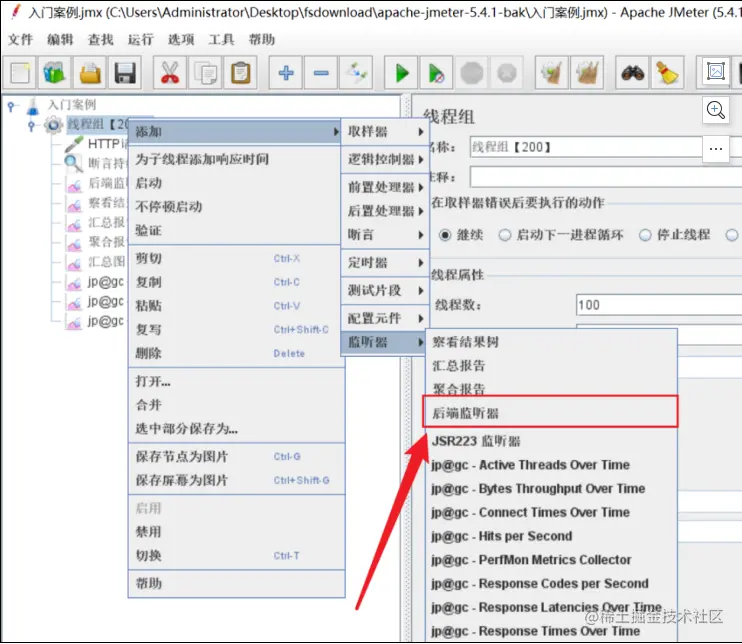Expand the 定时器 submenu
This screenshot has height=644, width=742.
(x=385, y=262)
